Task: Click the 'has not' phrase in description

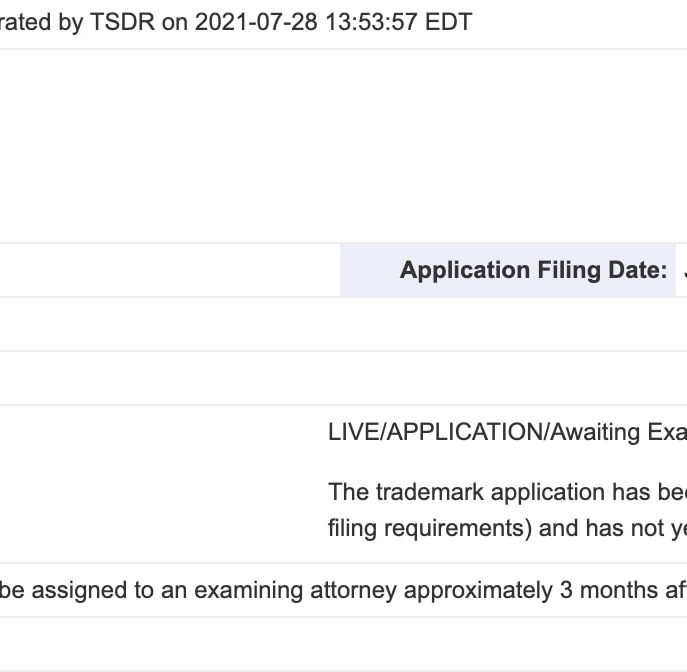Action: [625, 528]
